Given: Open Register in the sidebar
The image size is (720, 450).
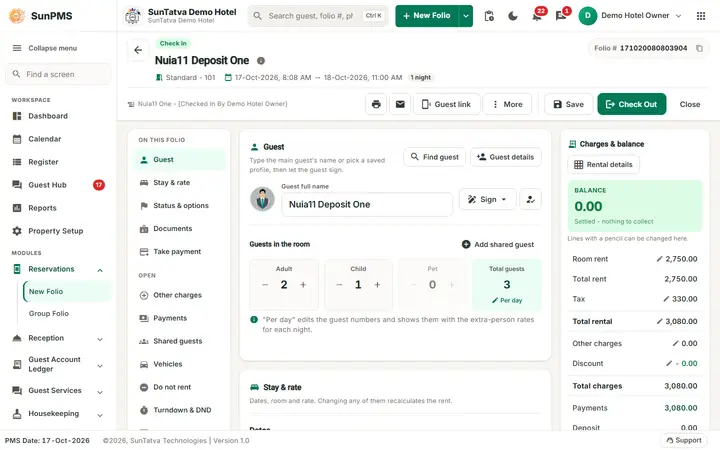Looking at the screenshot, I should [58, 162].
